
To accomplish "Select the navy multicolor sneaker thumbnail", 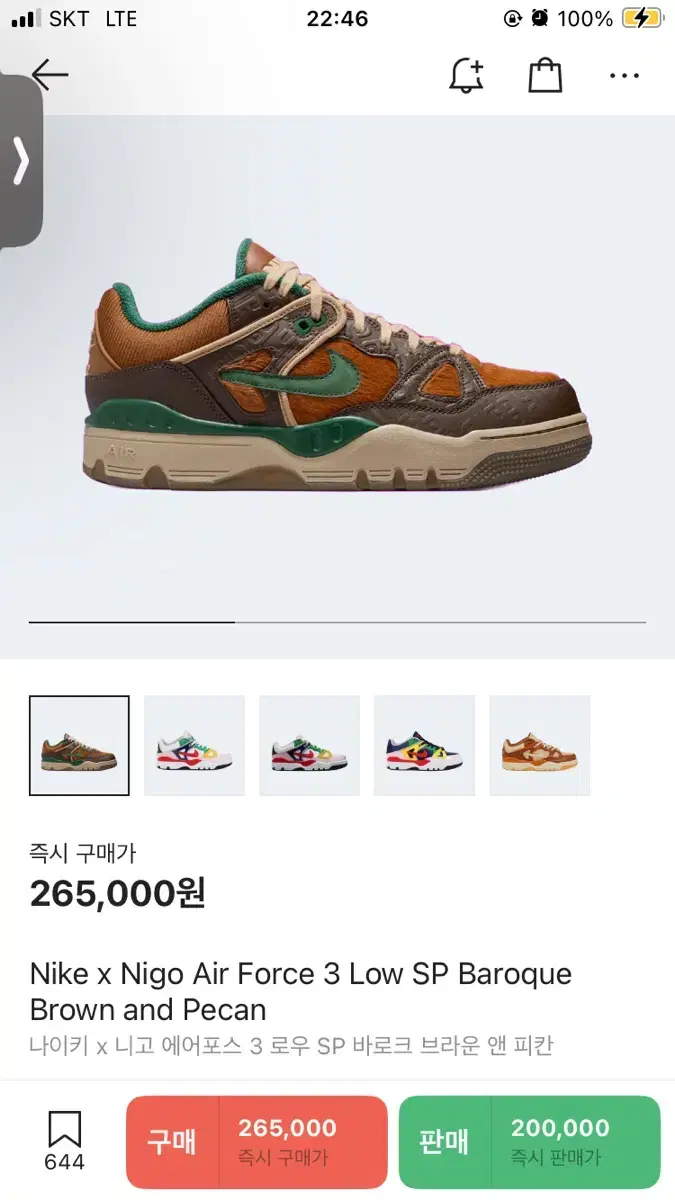I will click(424, 745).
